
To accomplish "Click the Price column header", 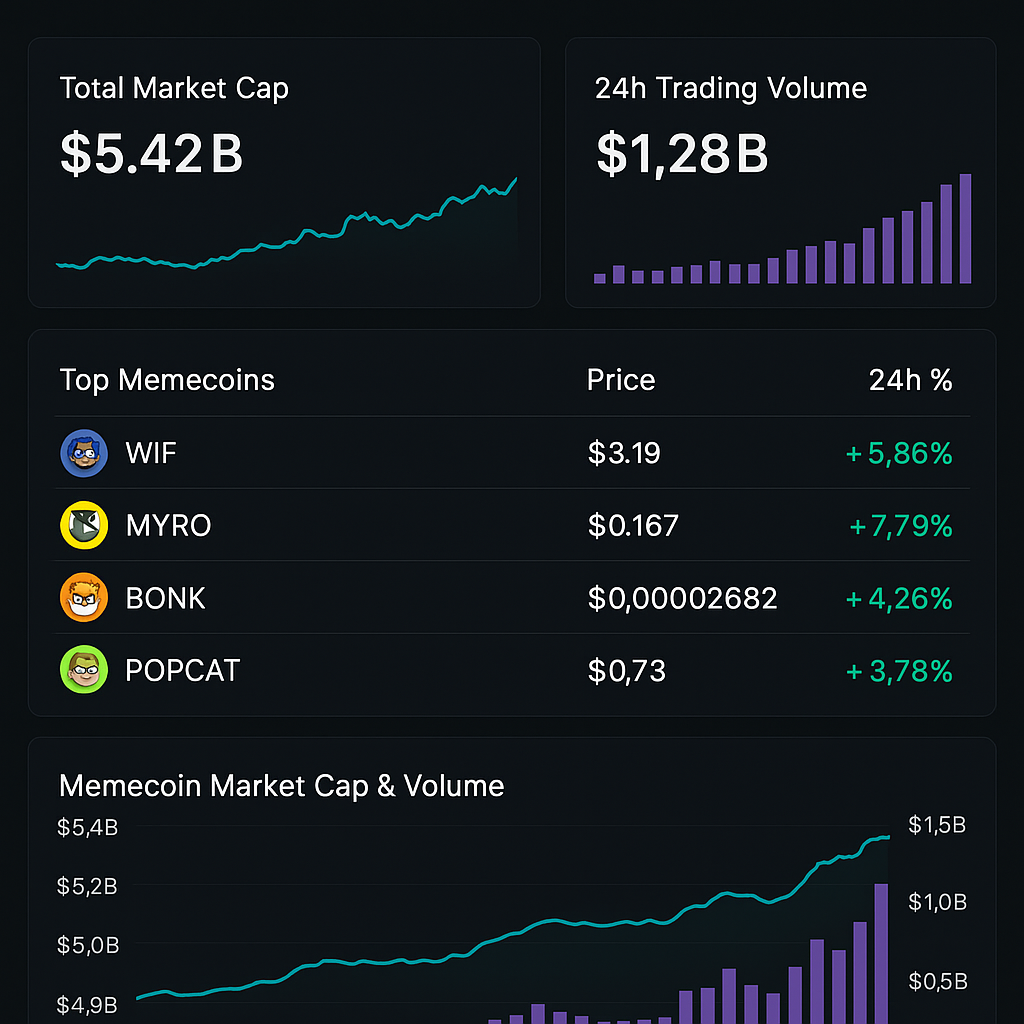I will click(x=621, y=380).
